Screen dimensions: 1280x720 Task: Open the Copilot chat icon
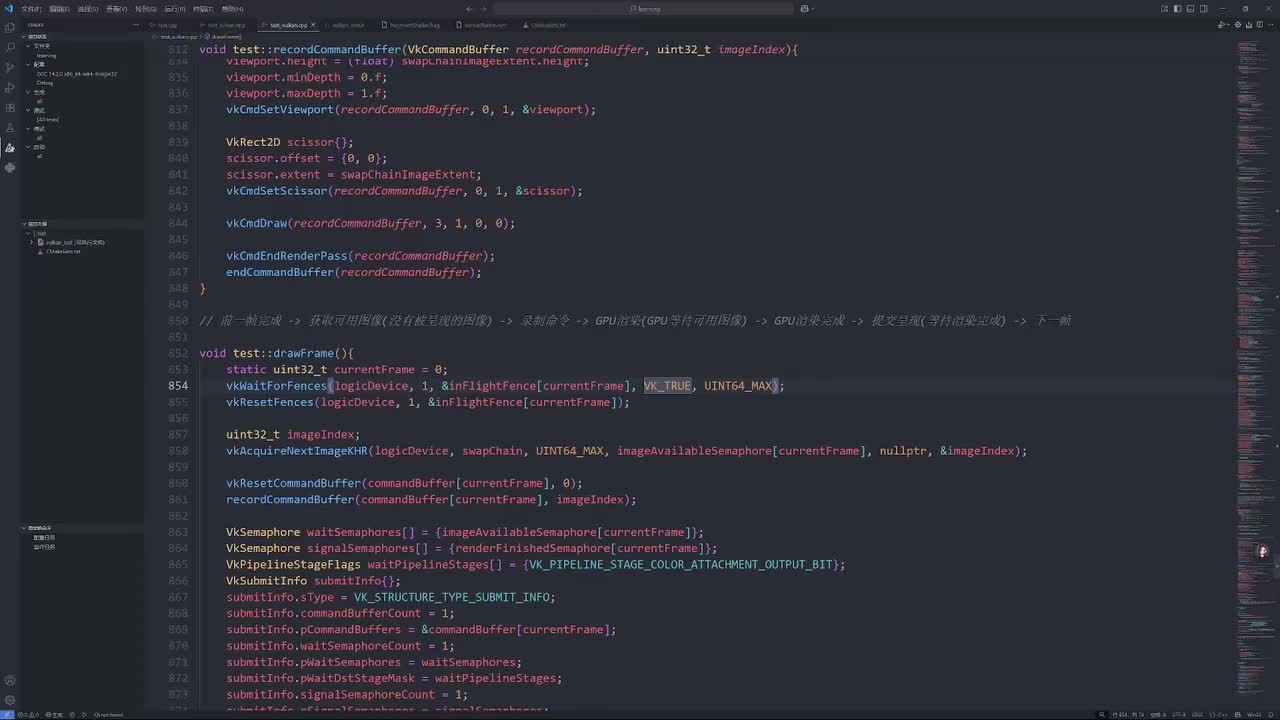pos(805,8)
